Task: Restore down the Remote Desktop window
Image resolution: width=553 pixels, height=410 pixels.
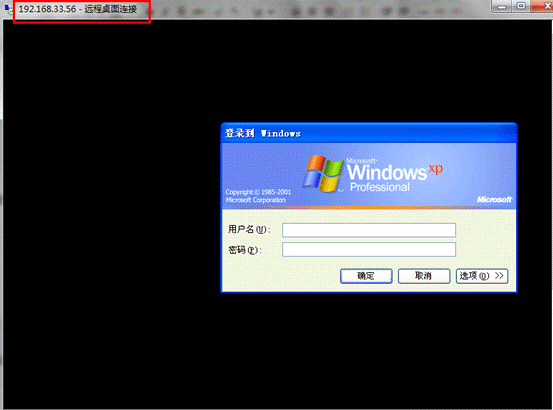Action: 521,6
